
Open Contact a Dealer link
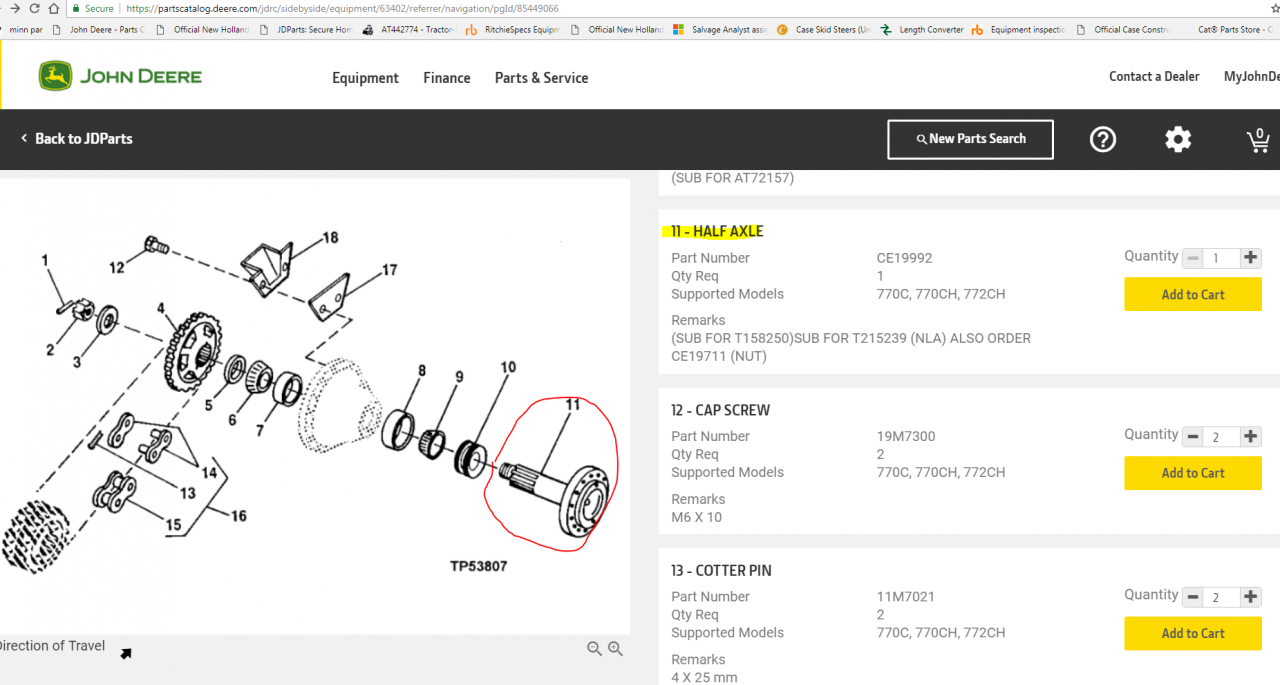[x=1154, y=76]
